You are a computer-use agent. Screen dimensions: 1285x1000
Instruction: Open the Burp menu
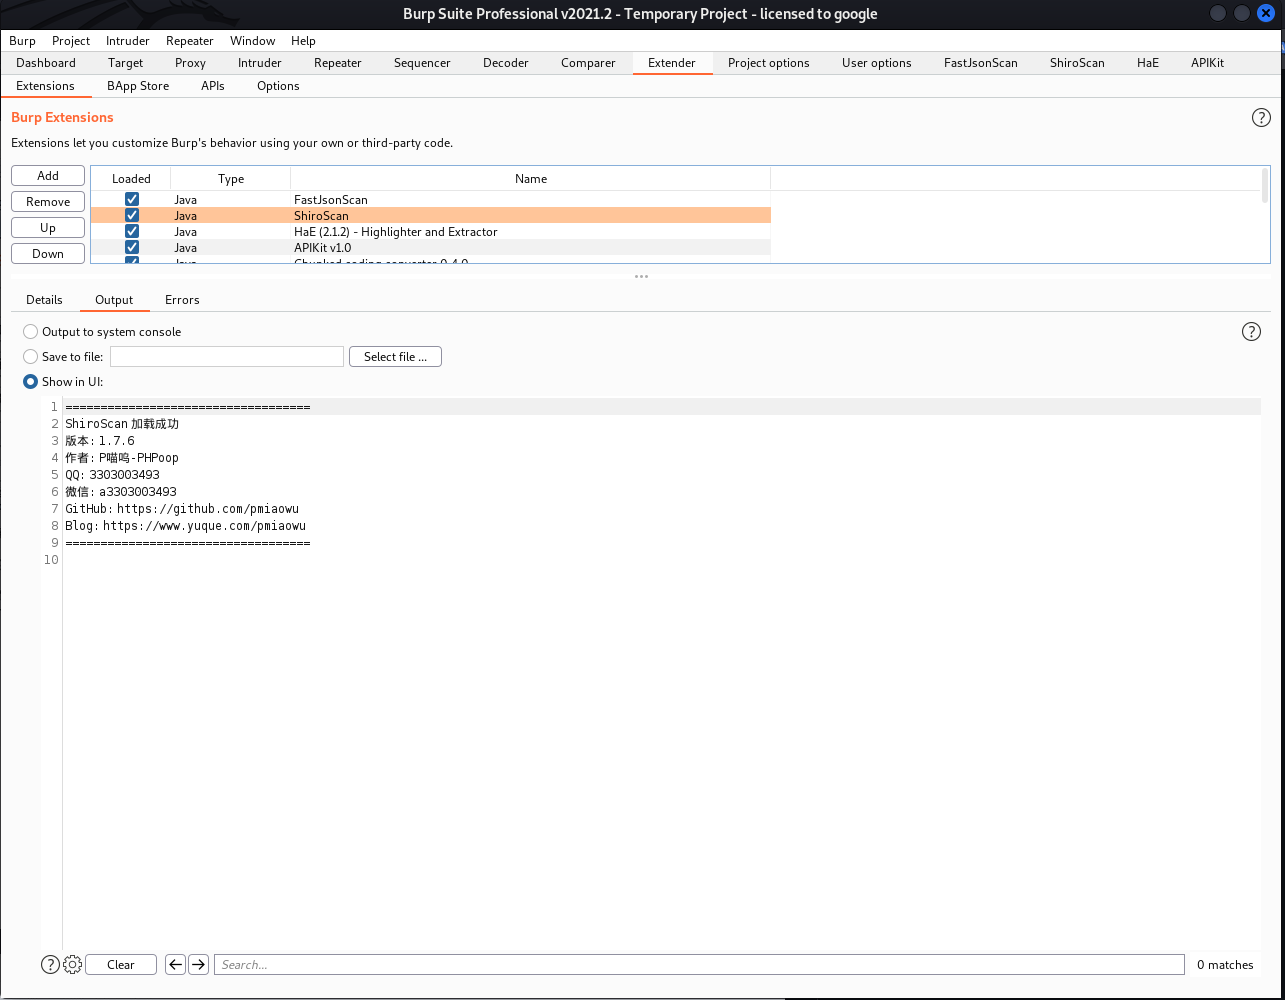tap(22, 41)
